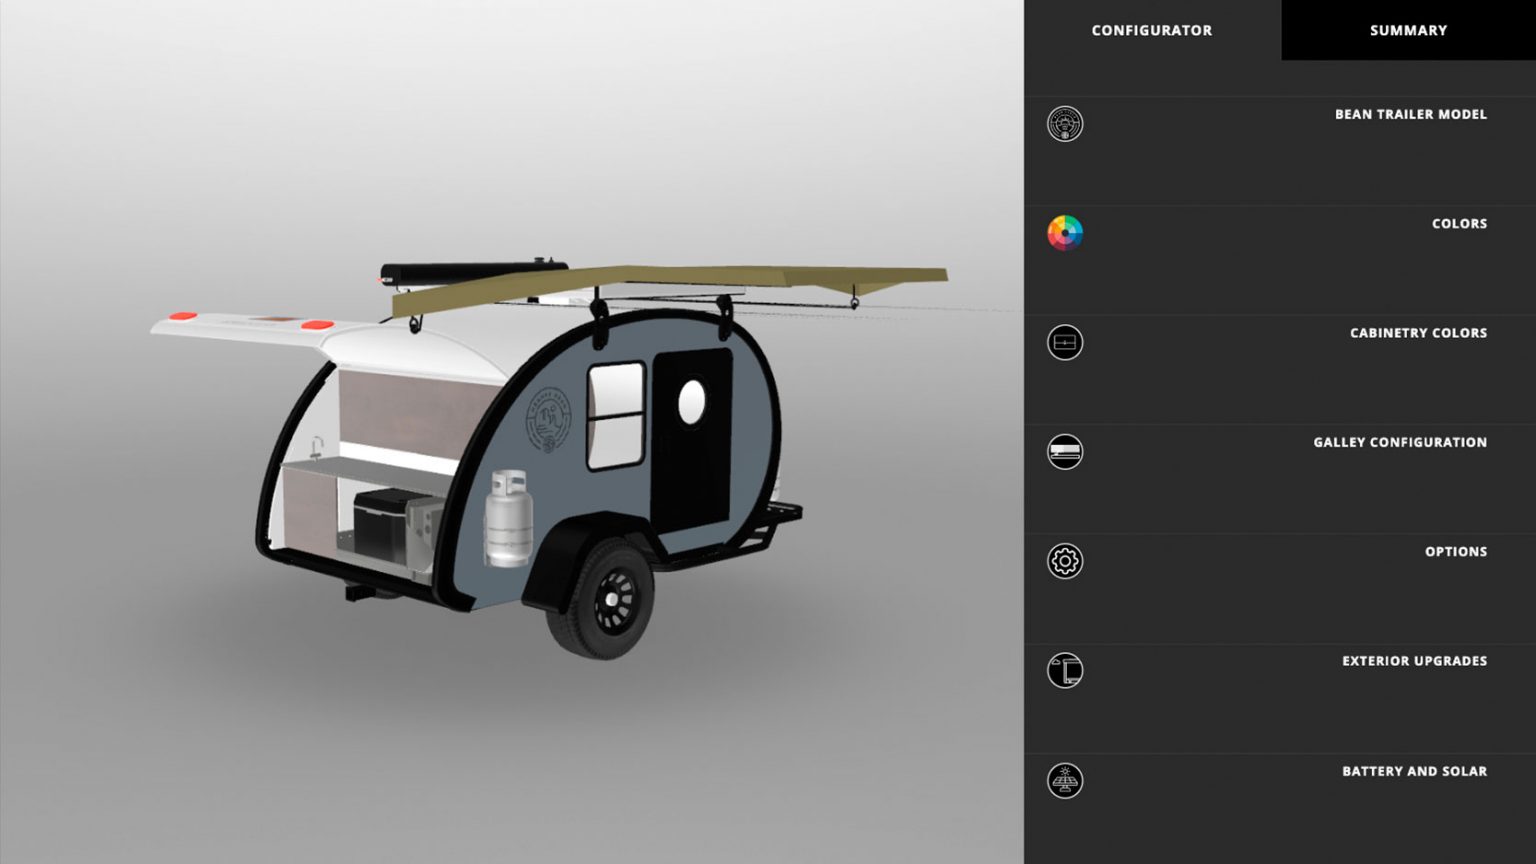Expand the Galley Configuration section

tap(1399, 441)
